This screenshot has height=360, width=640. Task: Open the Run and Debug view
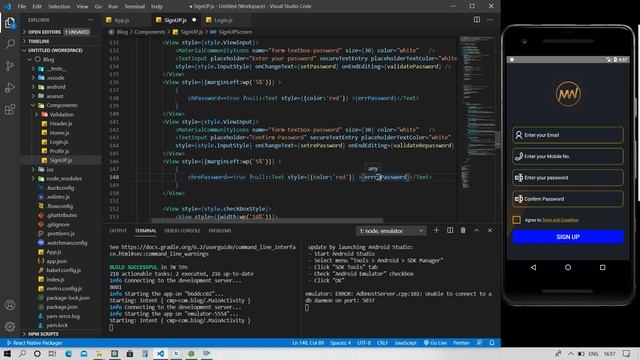click(x=10, y=87)
